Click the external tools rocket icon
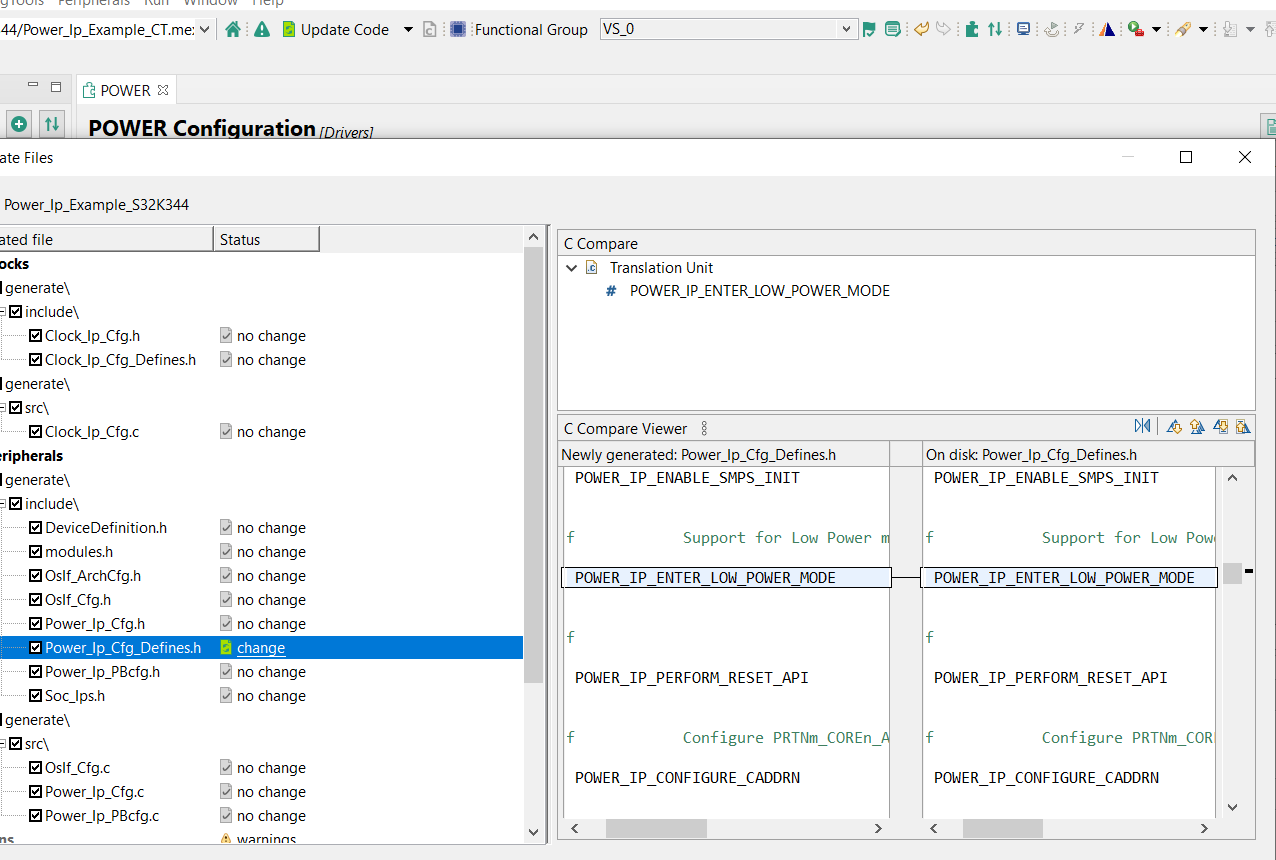Viewport: 1276px width, 860px height. [x=1183, y=29]
